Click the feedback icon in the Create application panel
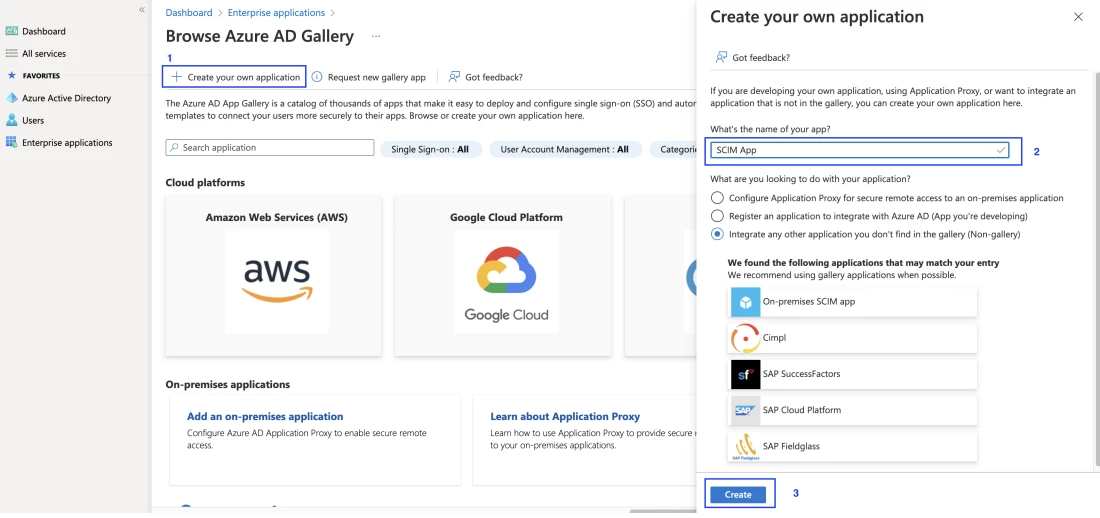The image size is (1100, 518). [721, 58]
